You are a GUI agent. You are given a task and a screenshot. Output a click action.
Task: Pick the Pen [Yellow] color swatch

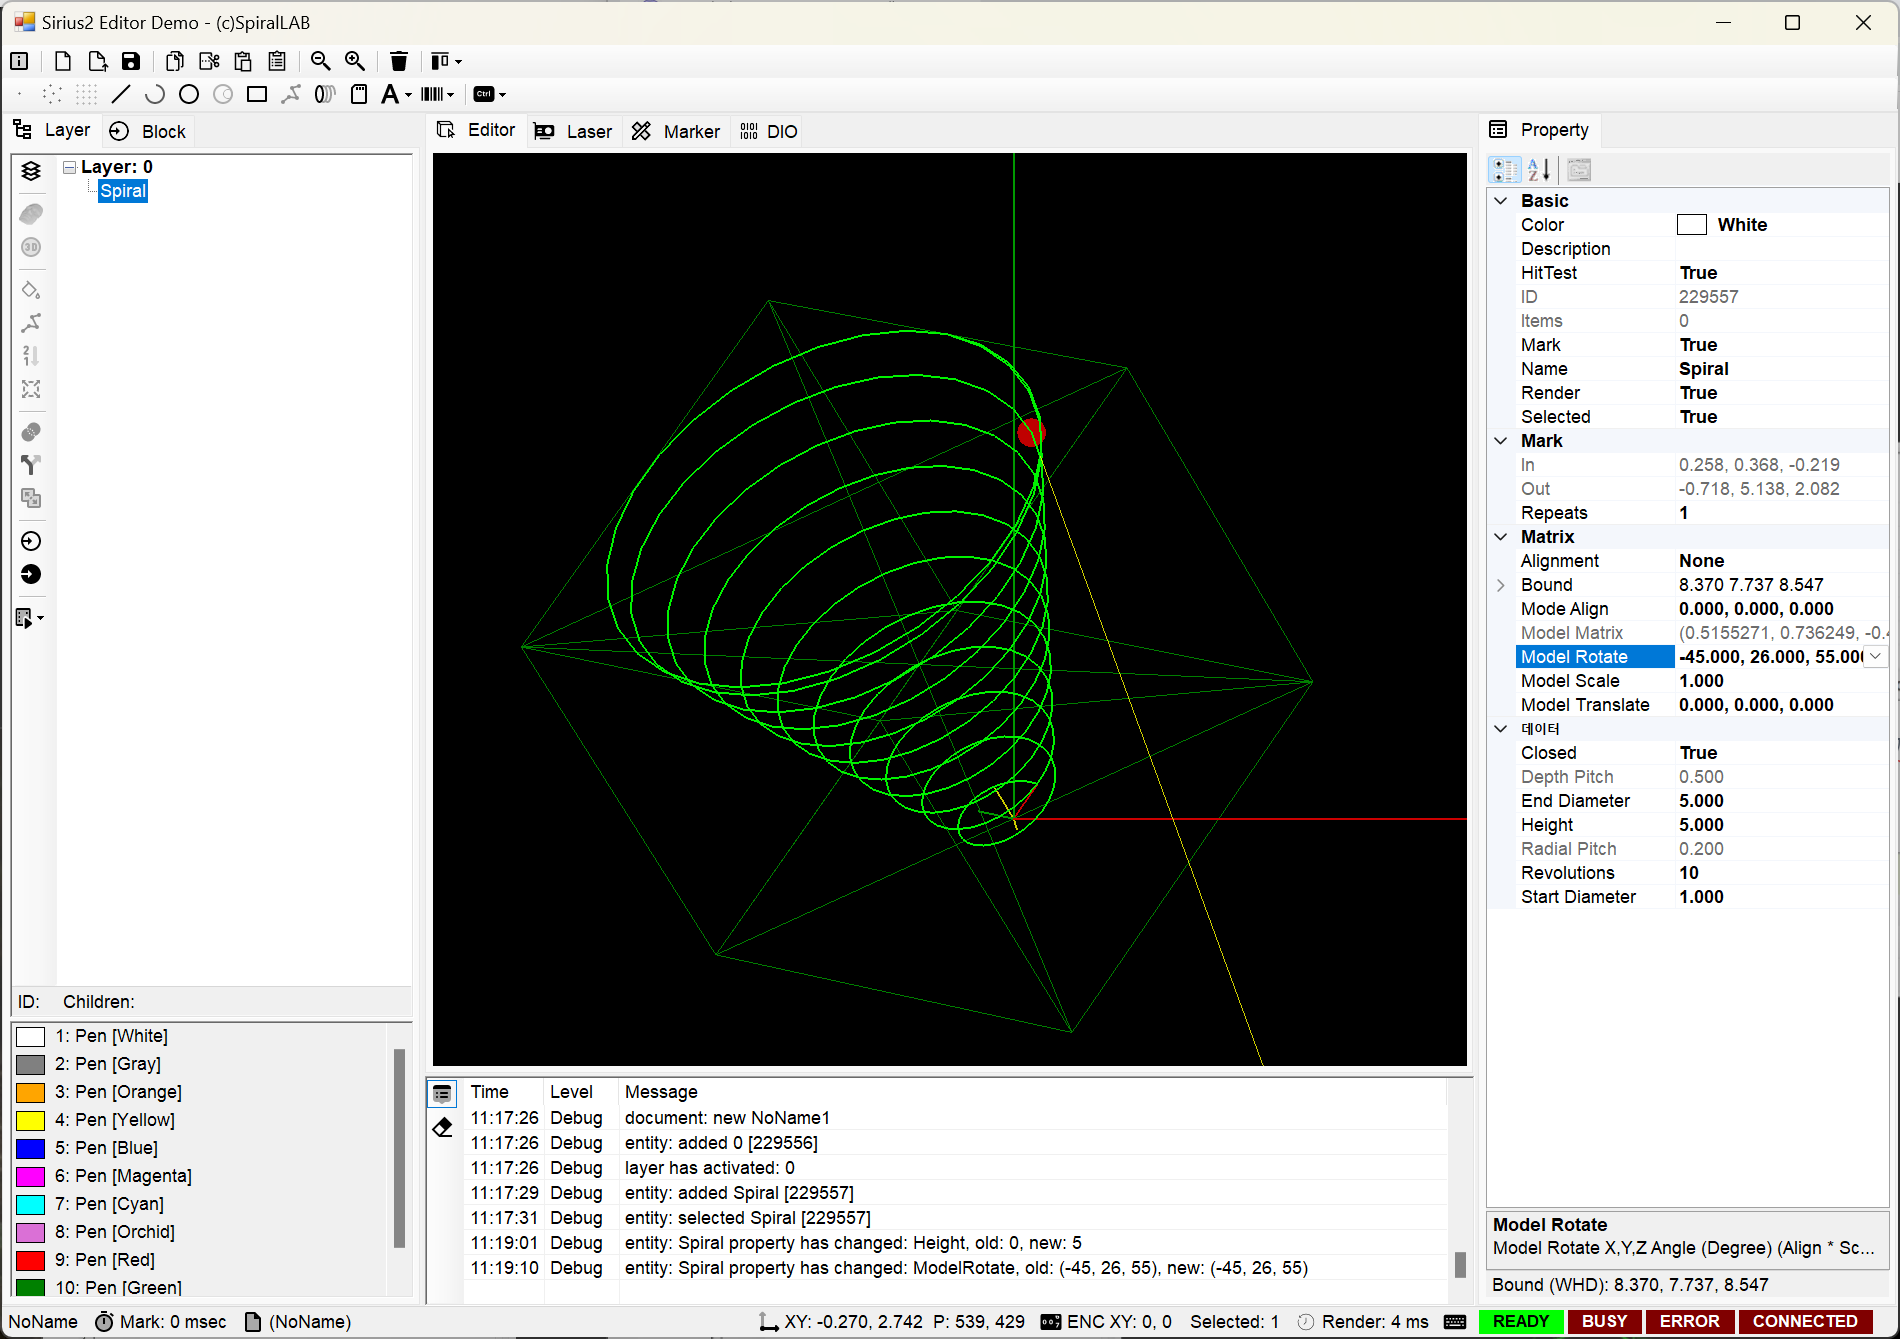(x=31, y=1120)
